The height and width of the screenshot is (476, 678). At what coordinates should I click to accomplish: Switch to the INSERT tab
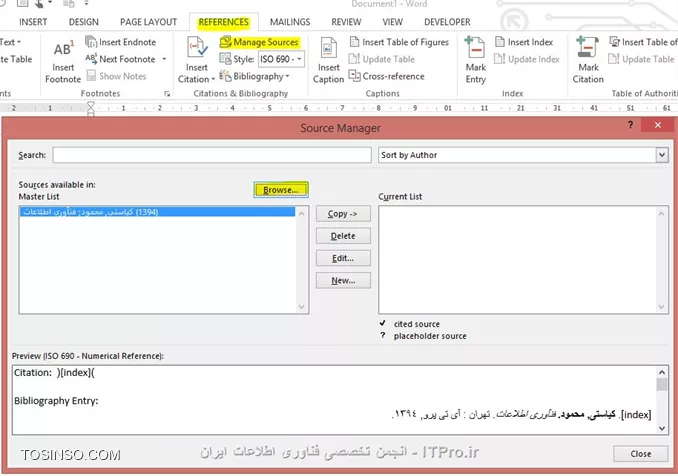[x=33, y=22]
